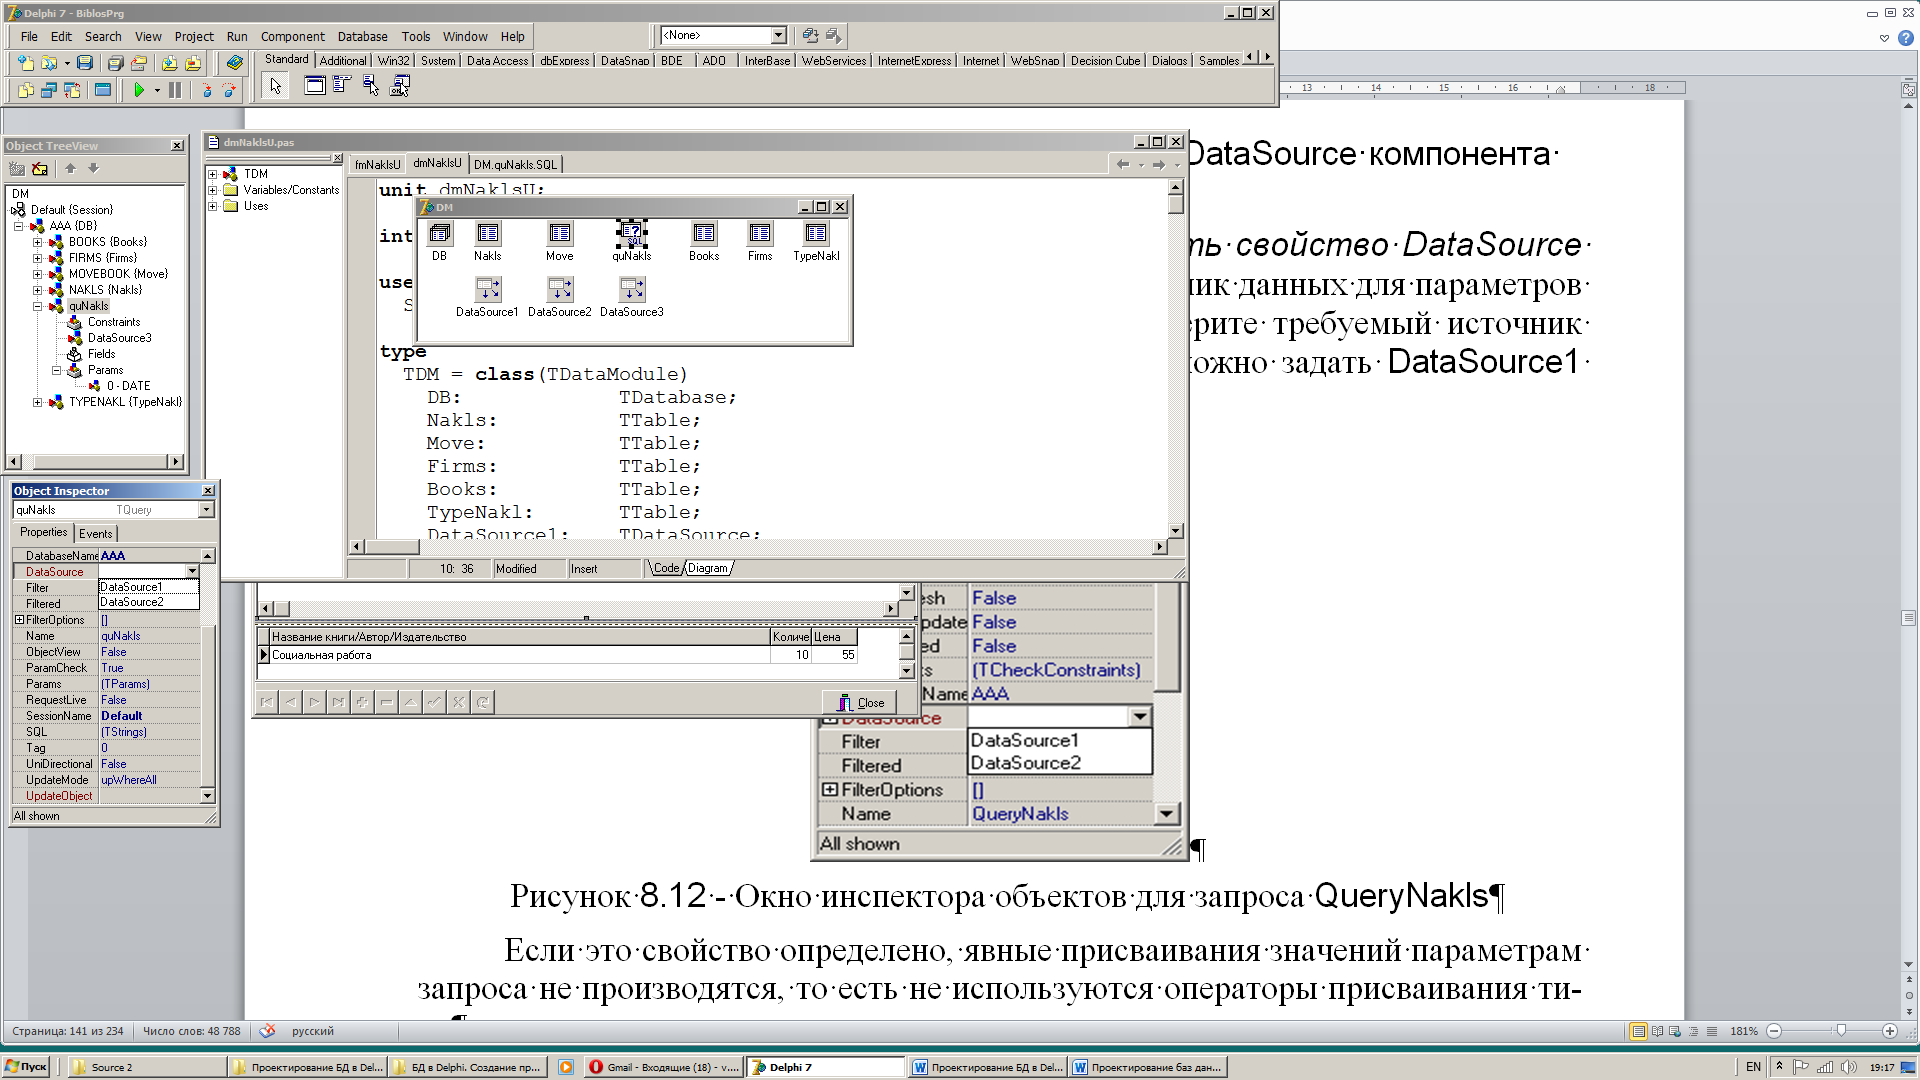Click Toggle Form/Unit toolbar icon
Screen dimensions: 1920x1080
point(72,90)
